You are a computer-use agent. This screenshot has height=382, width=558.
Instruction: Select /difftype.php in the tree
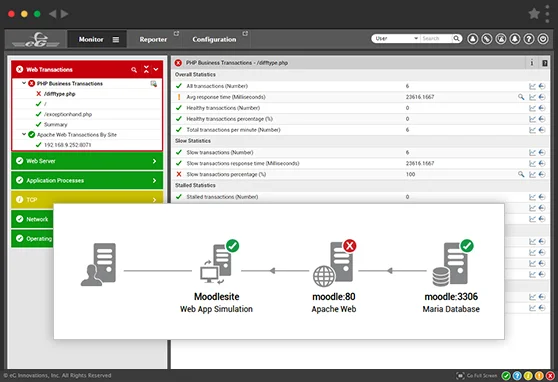pyautogui.click(x=59, y=94)
